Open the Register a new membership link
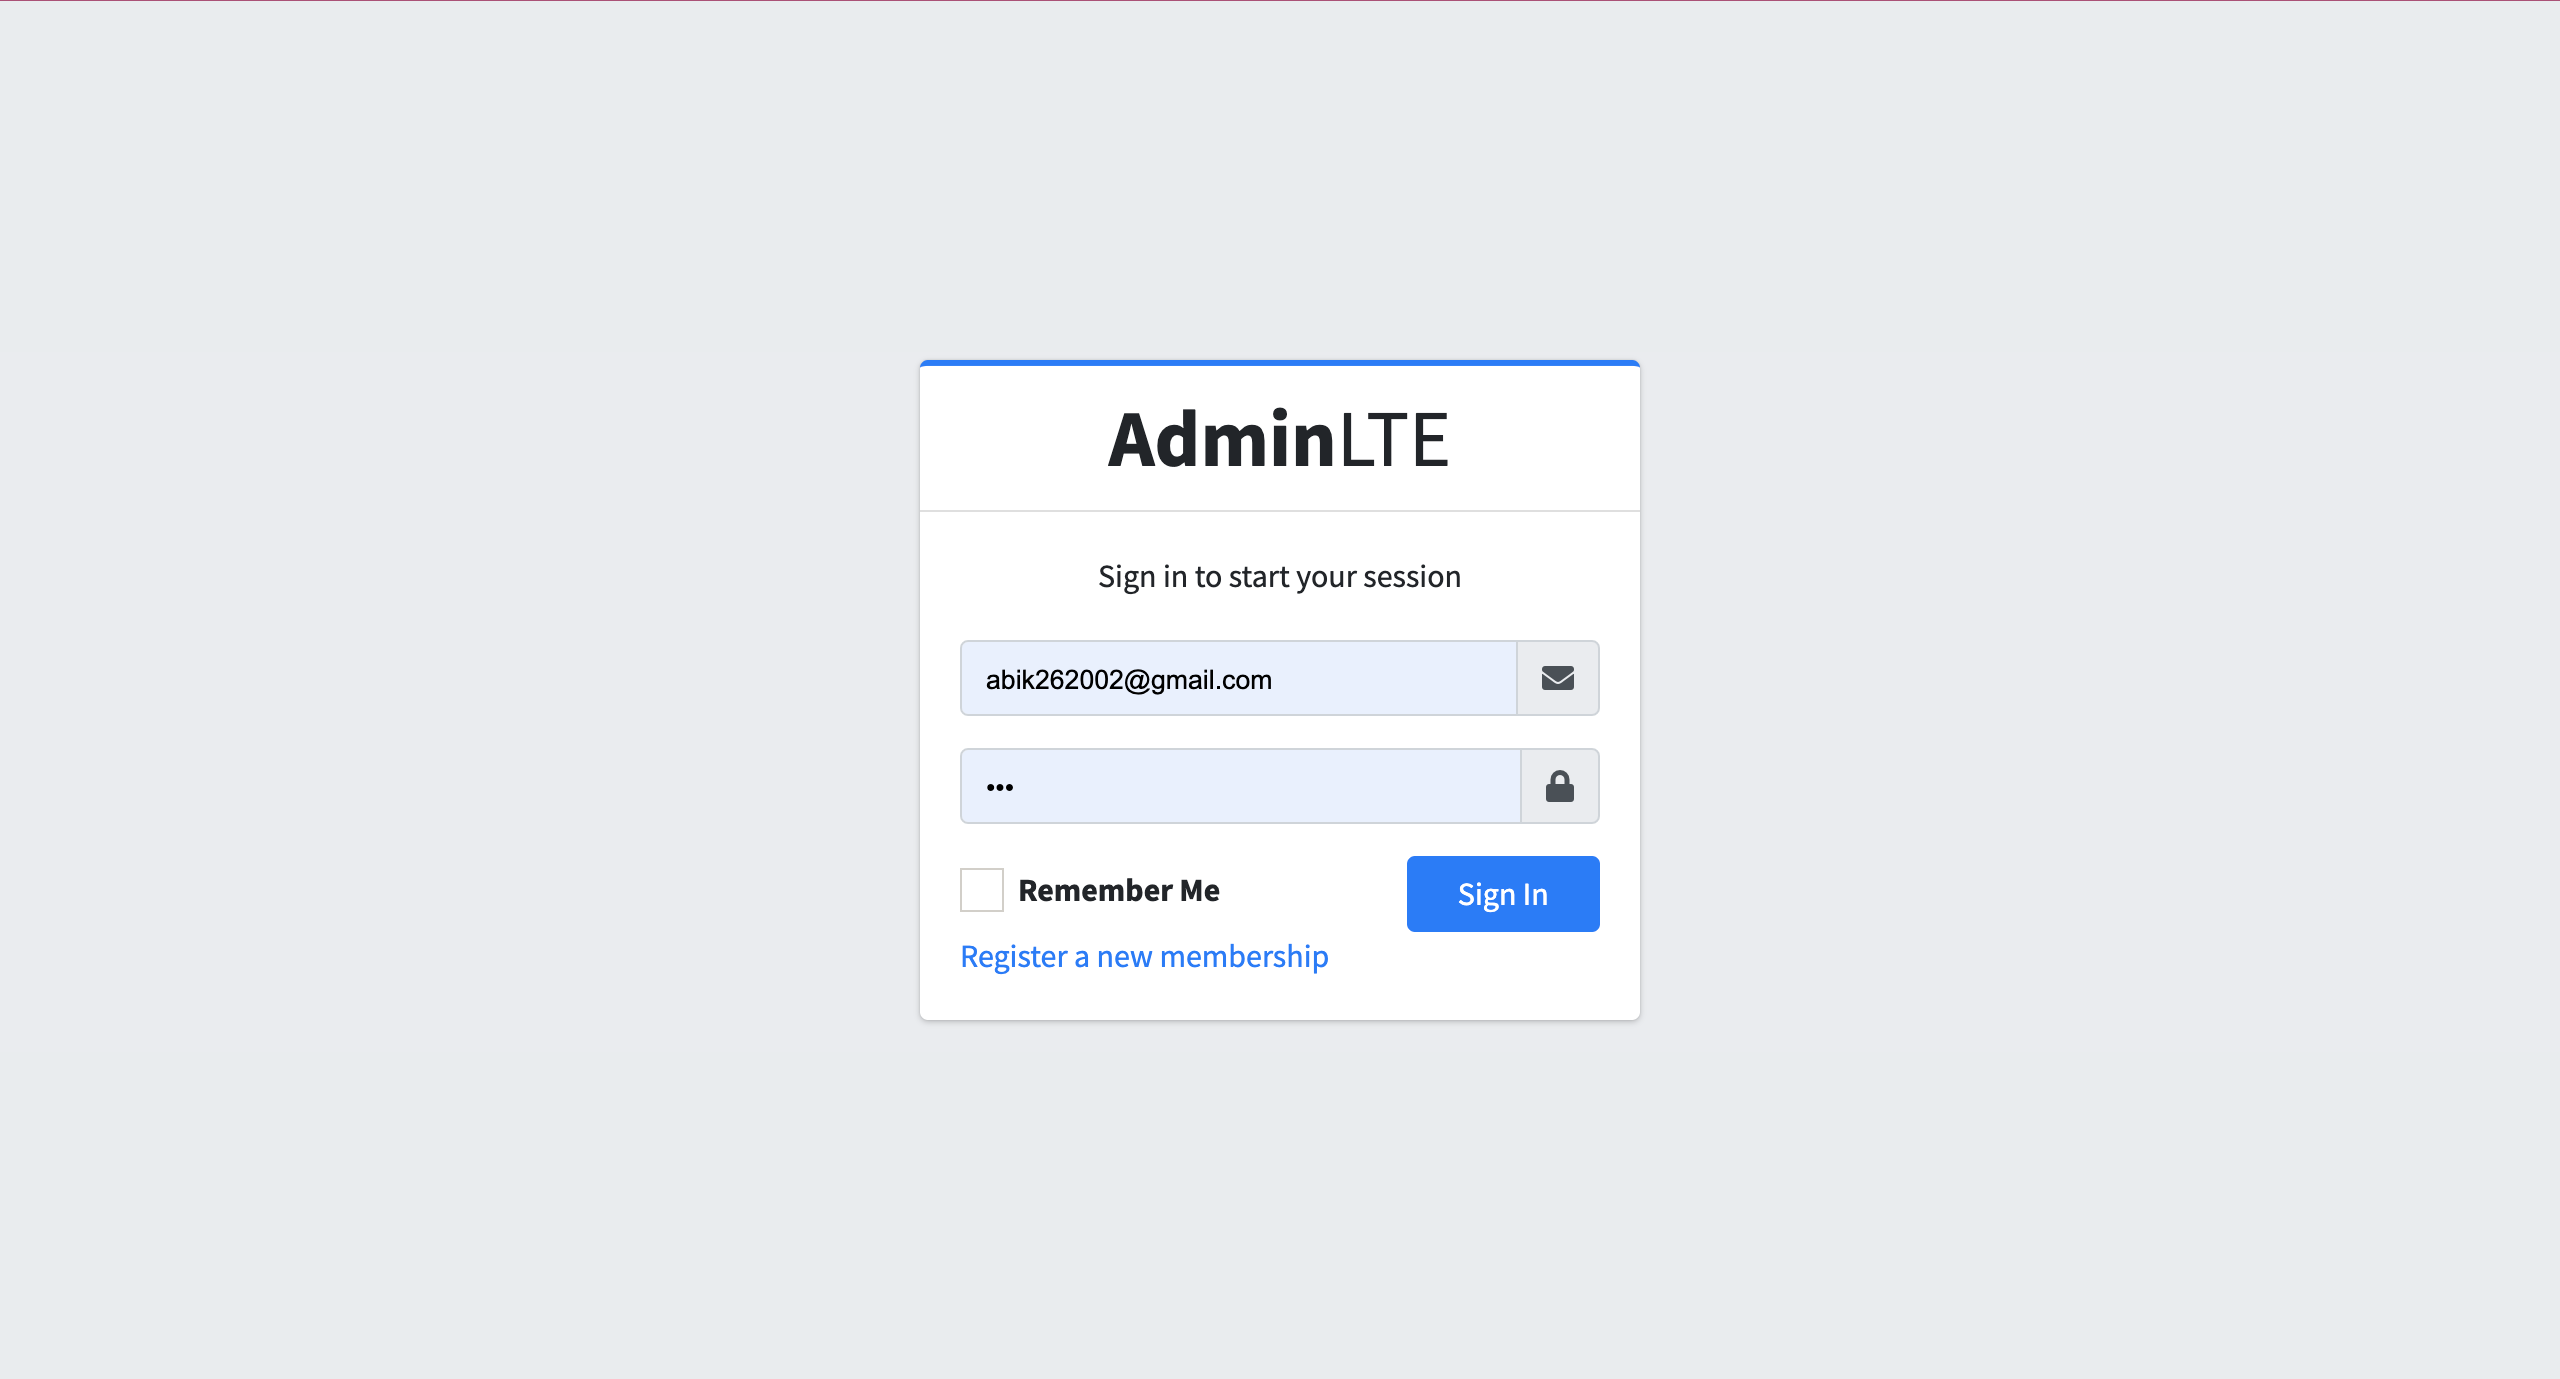The image size is (2560, 1379). coord(1144,956)
